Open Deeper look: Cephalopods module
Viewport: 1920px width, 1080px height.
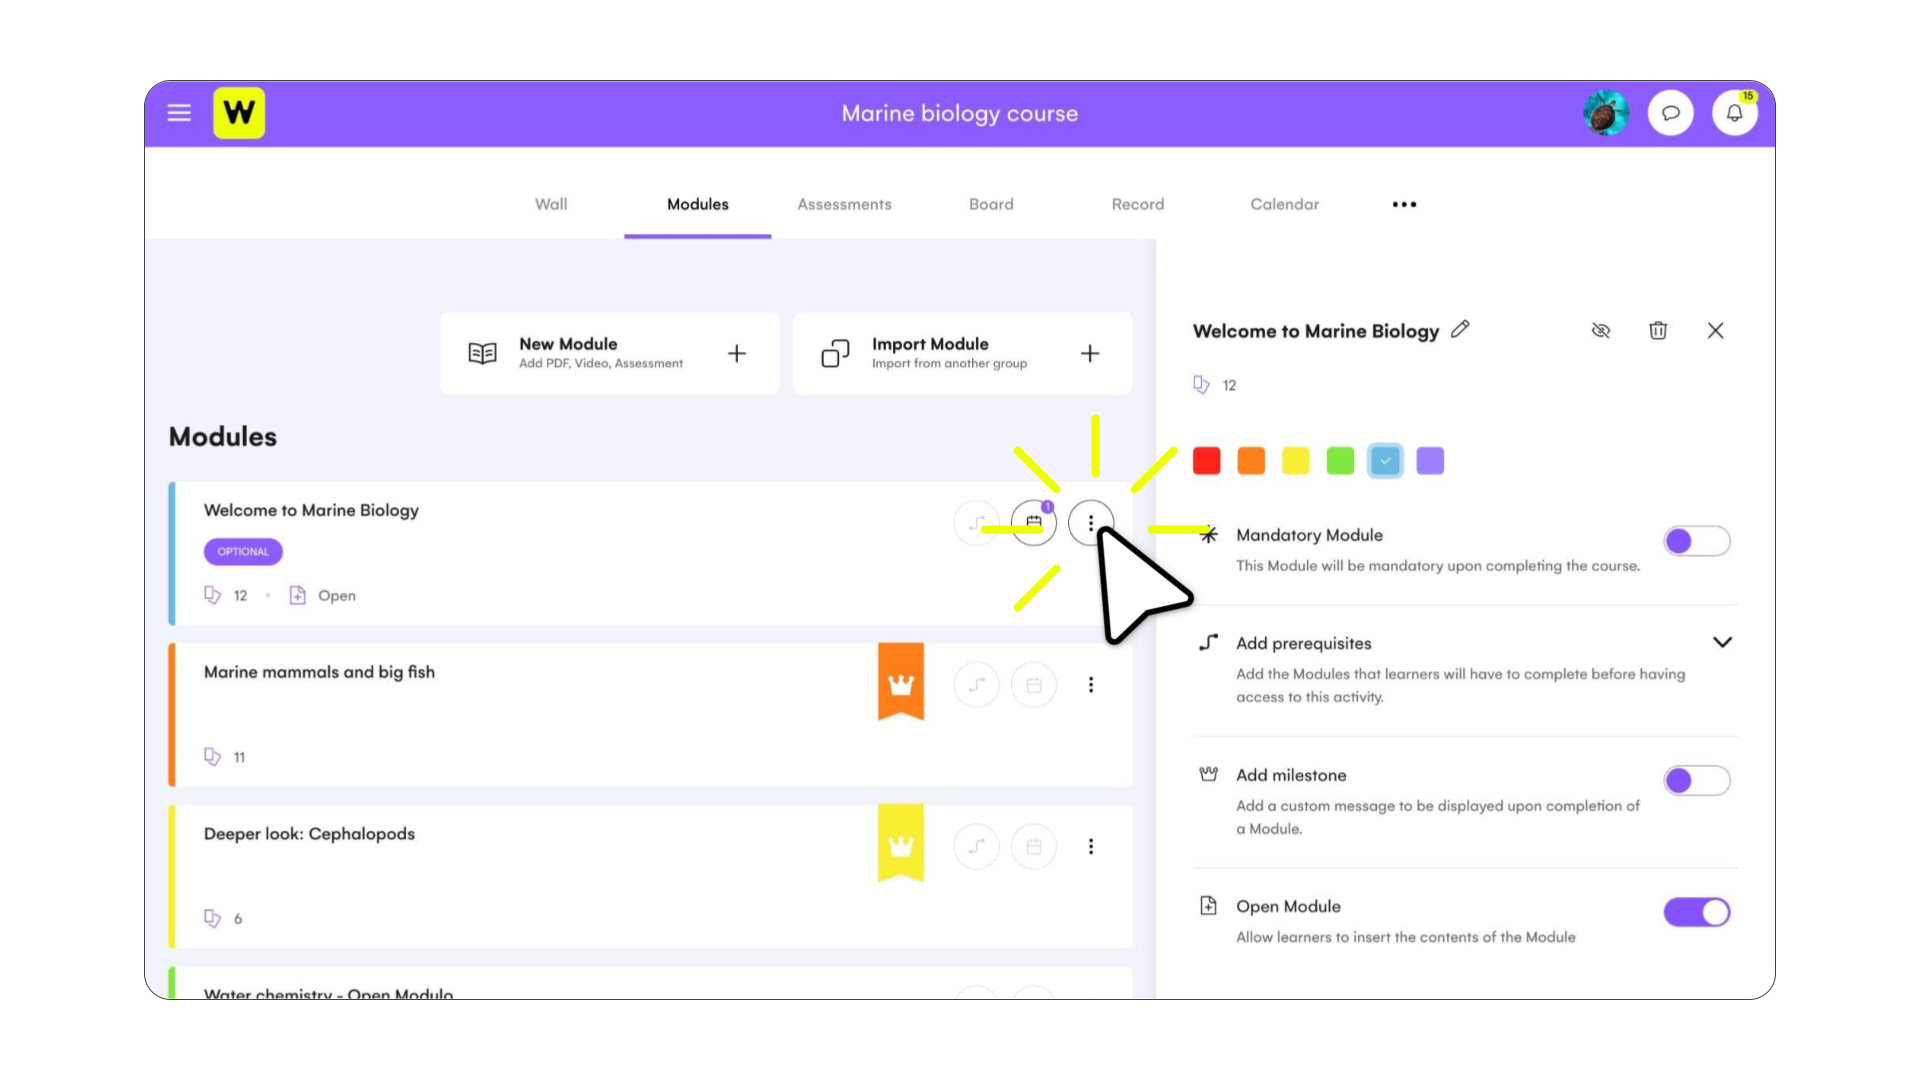[x=309, y=834]
